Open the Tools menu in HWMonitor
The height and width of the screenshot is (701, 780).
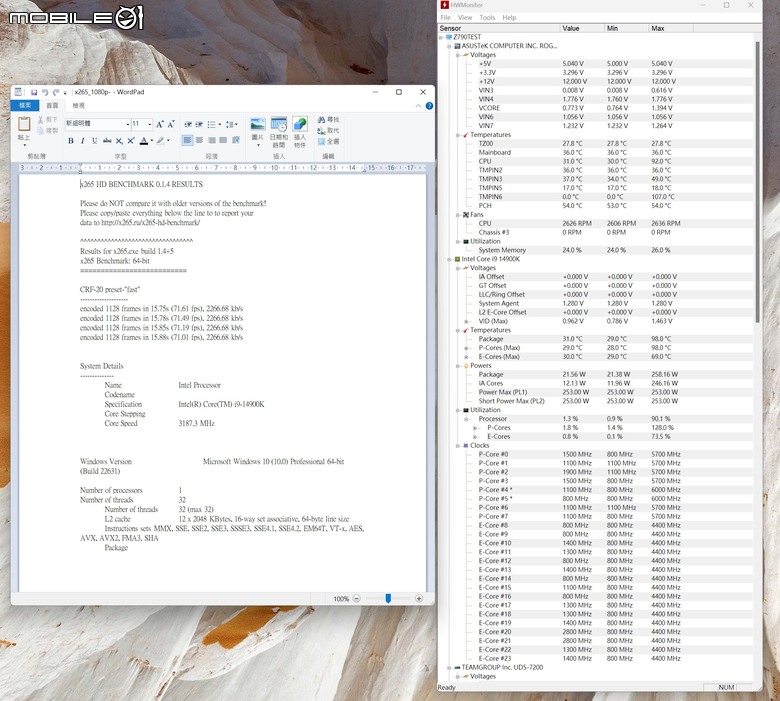click(x=487, y=17)
